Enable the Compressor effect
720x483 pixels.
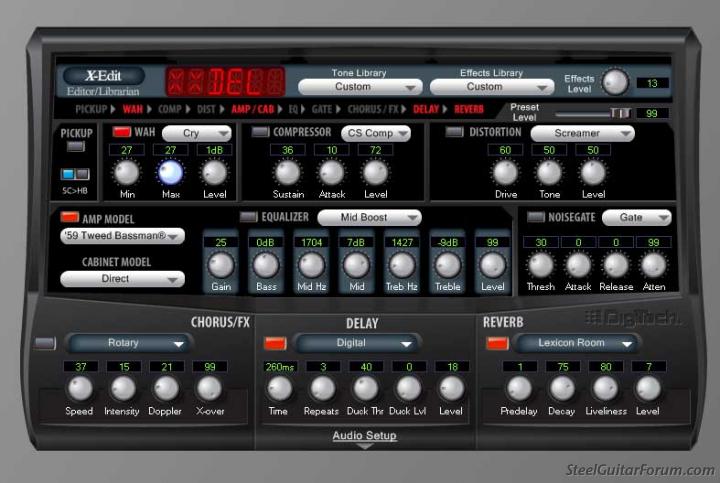point(260,132)
